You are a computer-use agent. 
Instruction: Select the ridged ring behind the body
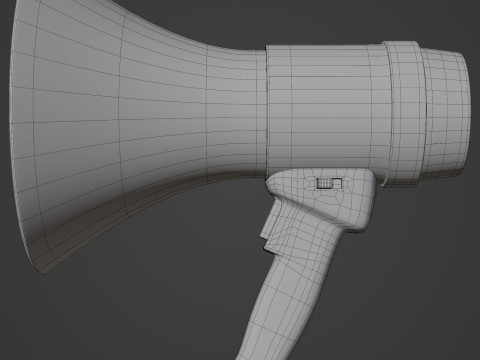pos(405,113)
